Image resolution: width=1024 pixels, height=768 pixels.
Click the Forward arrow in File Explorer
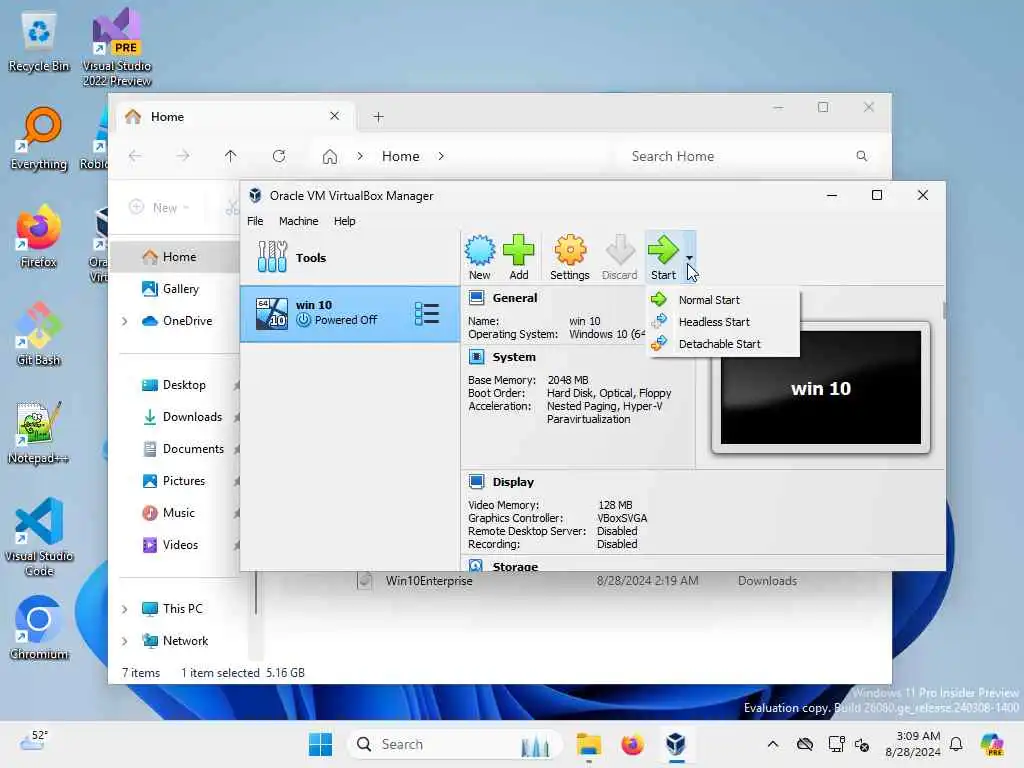click(x=183, y=156)
